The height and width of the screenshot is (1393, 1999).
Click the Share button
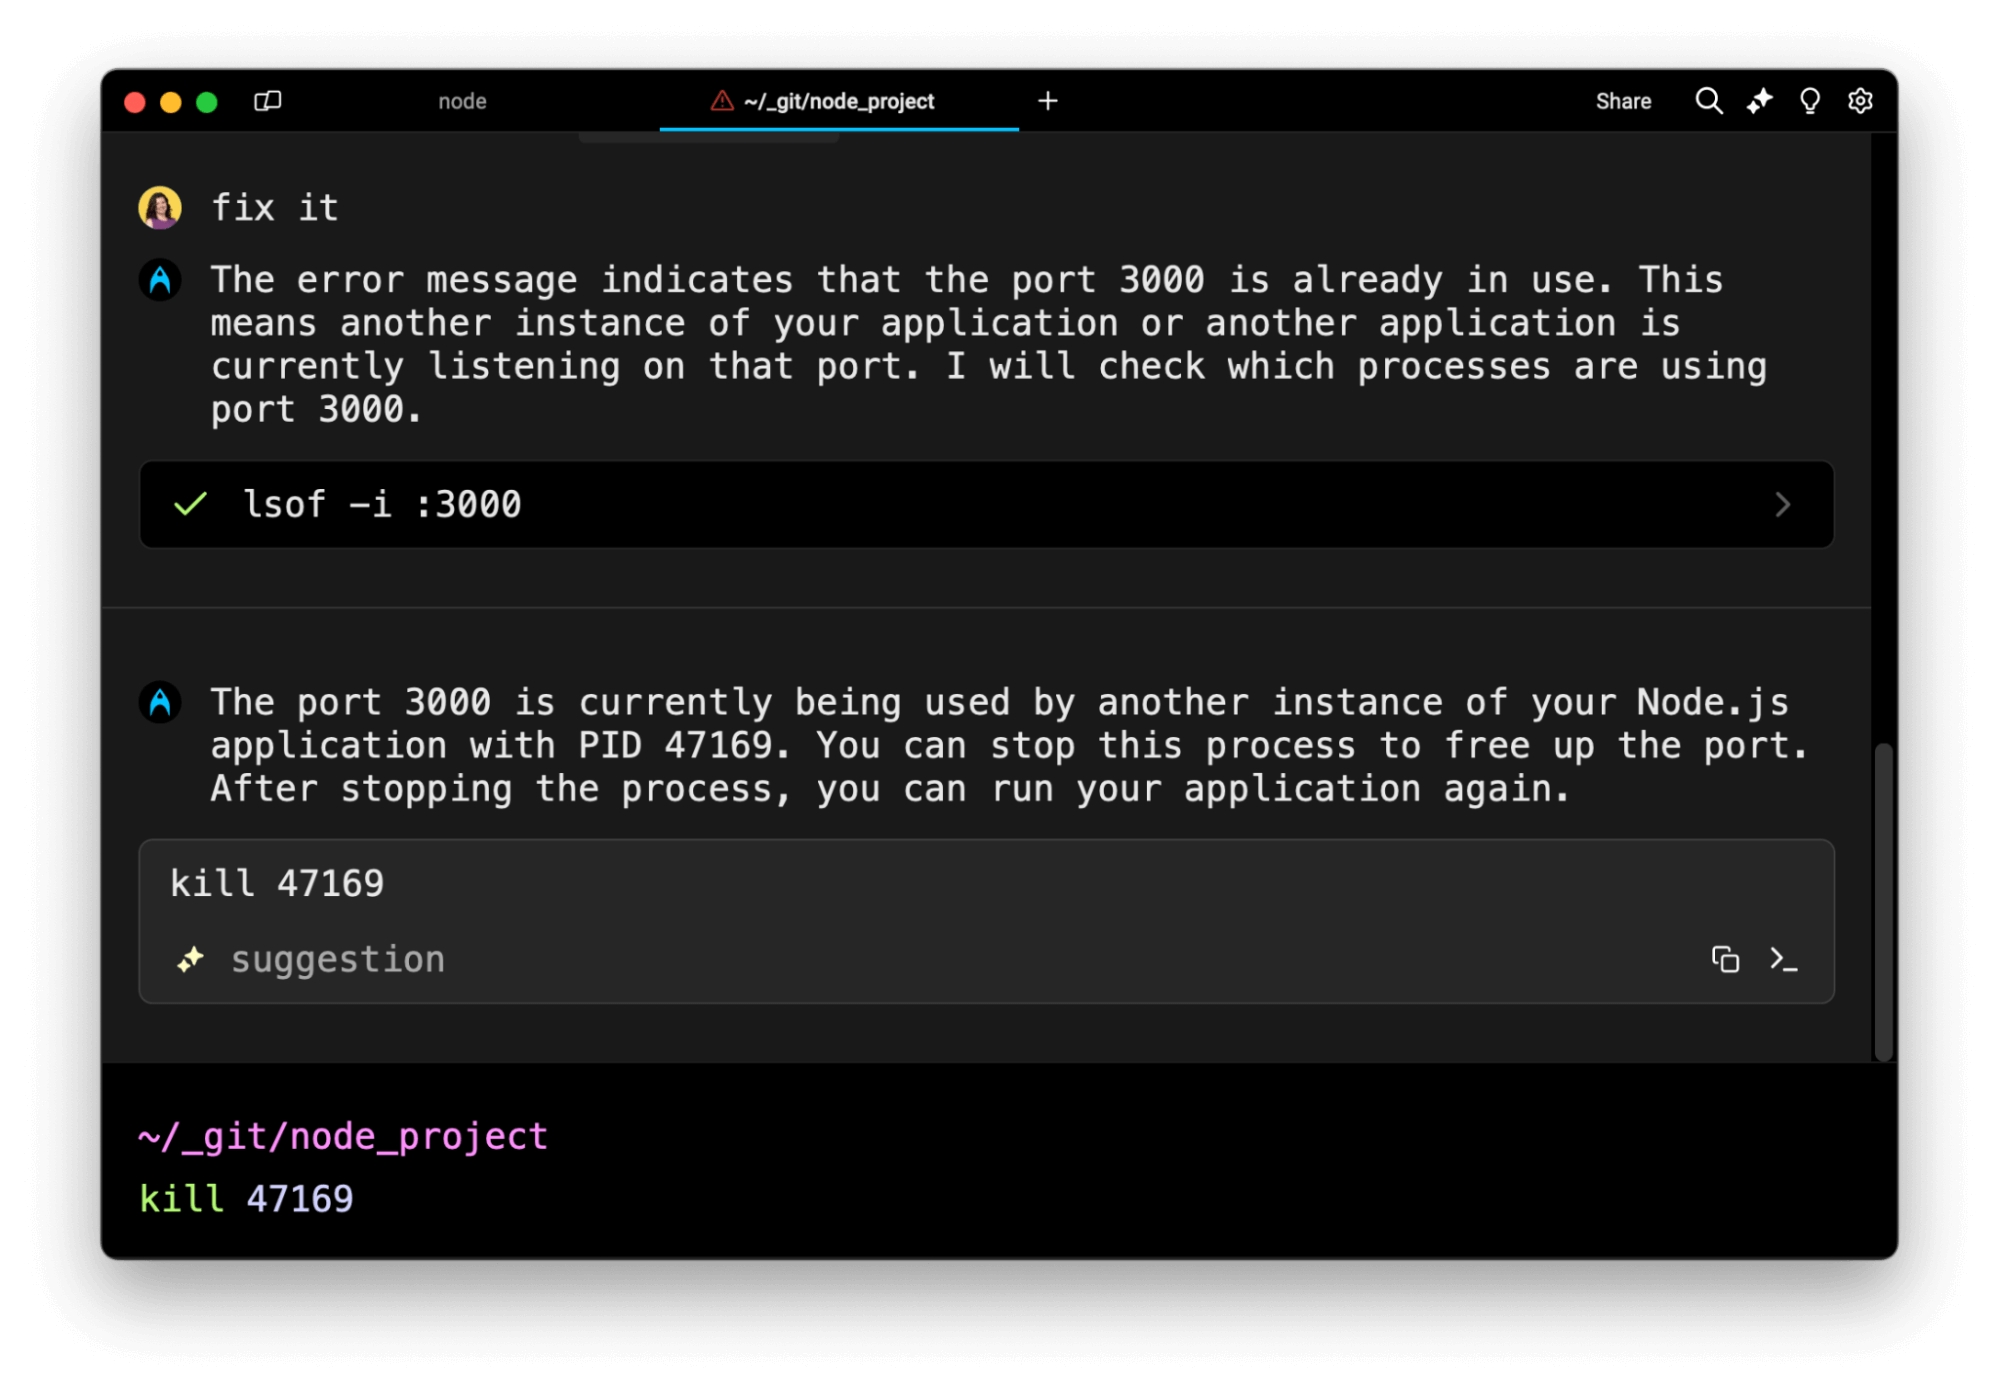1622,101
